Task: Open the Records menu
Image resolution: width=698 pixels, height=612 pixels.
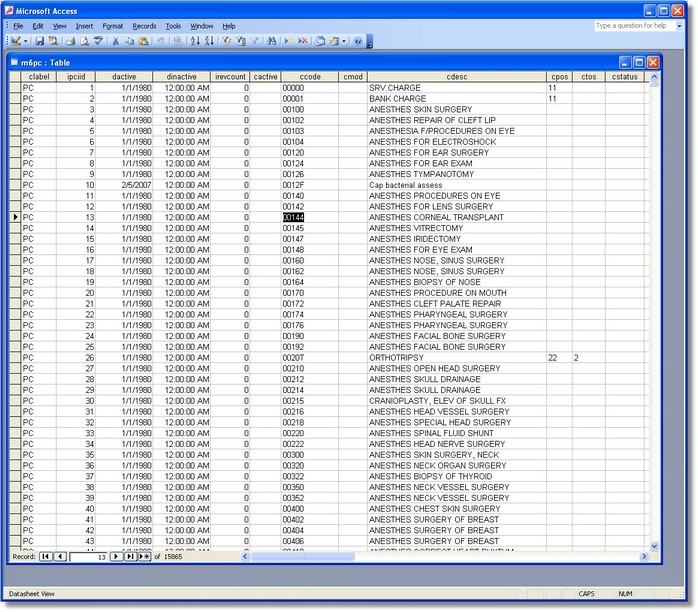Action: pyautogui.click(x=144, y=26)
